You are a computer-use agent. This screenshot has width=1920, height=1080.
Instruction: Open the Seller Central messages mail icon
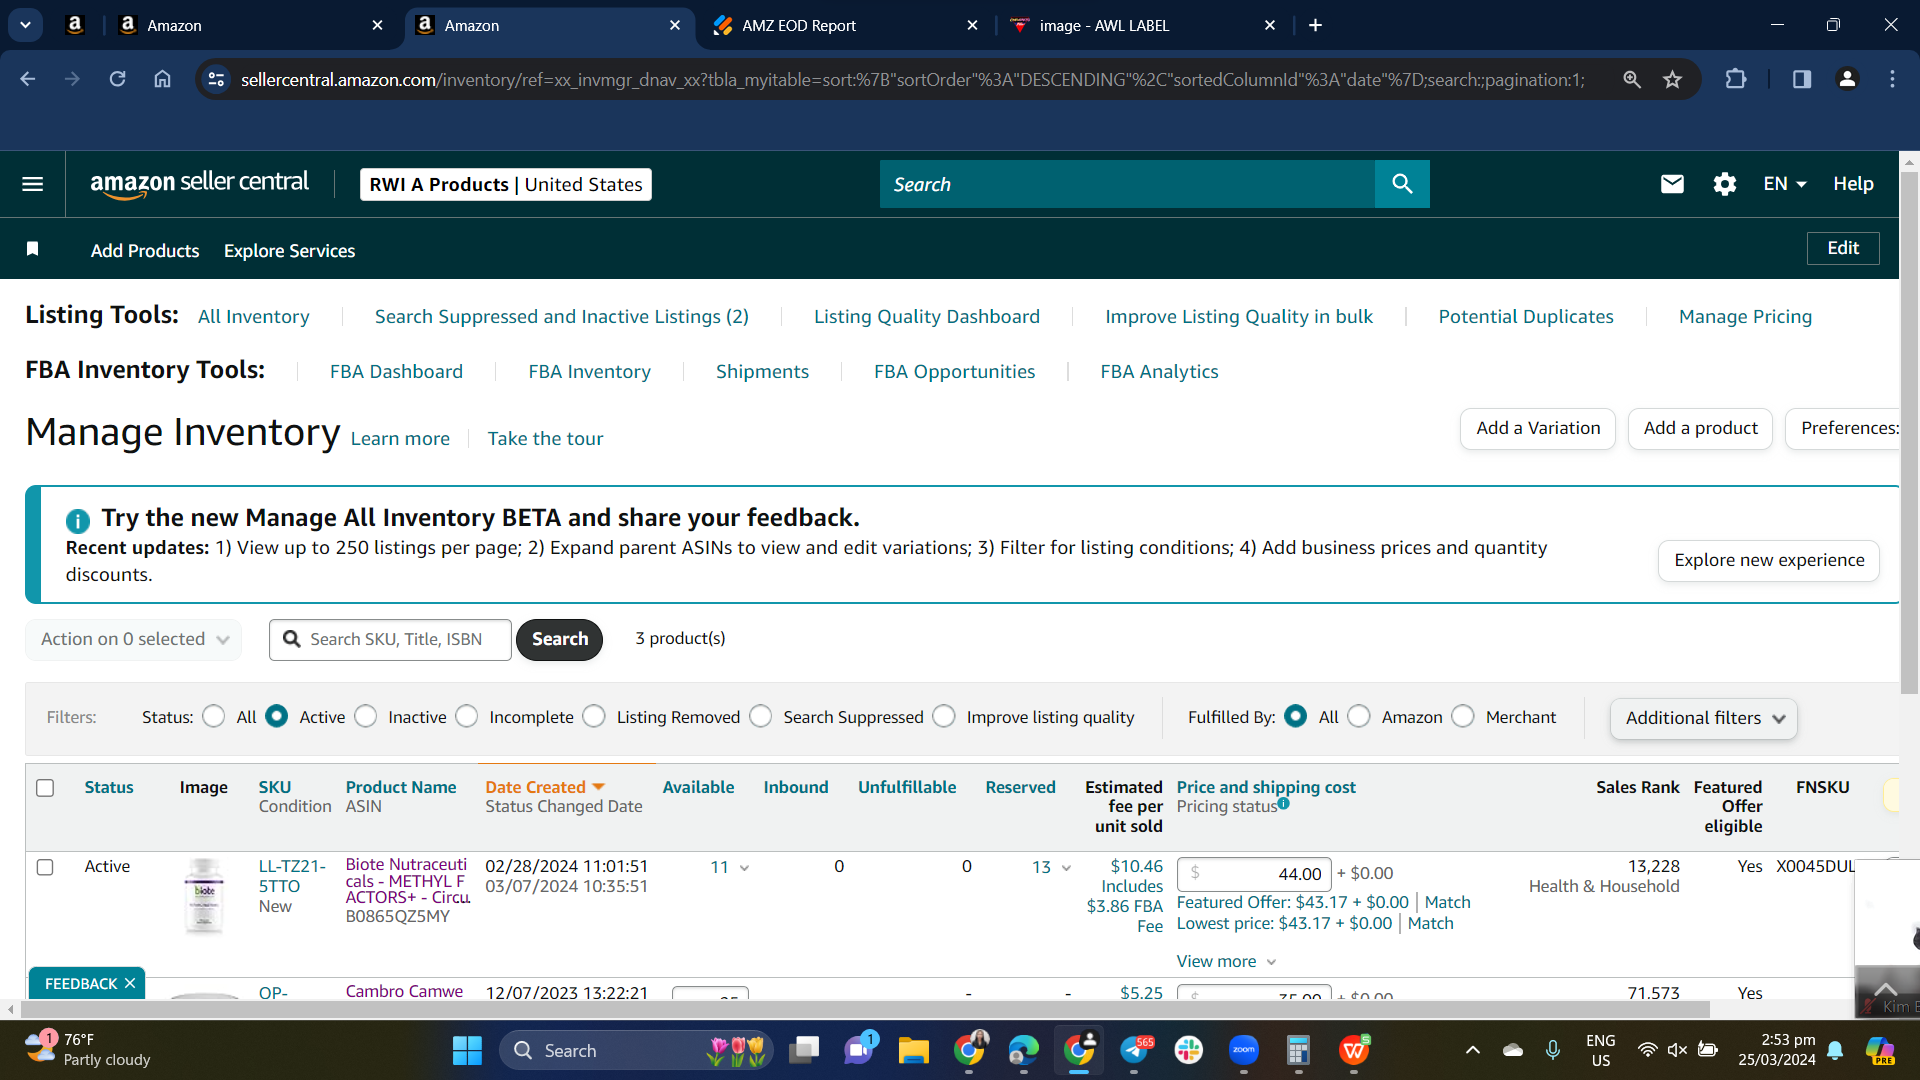1672,184
